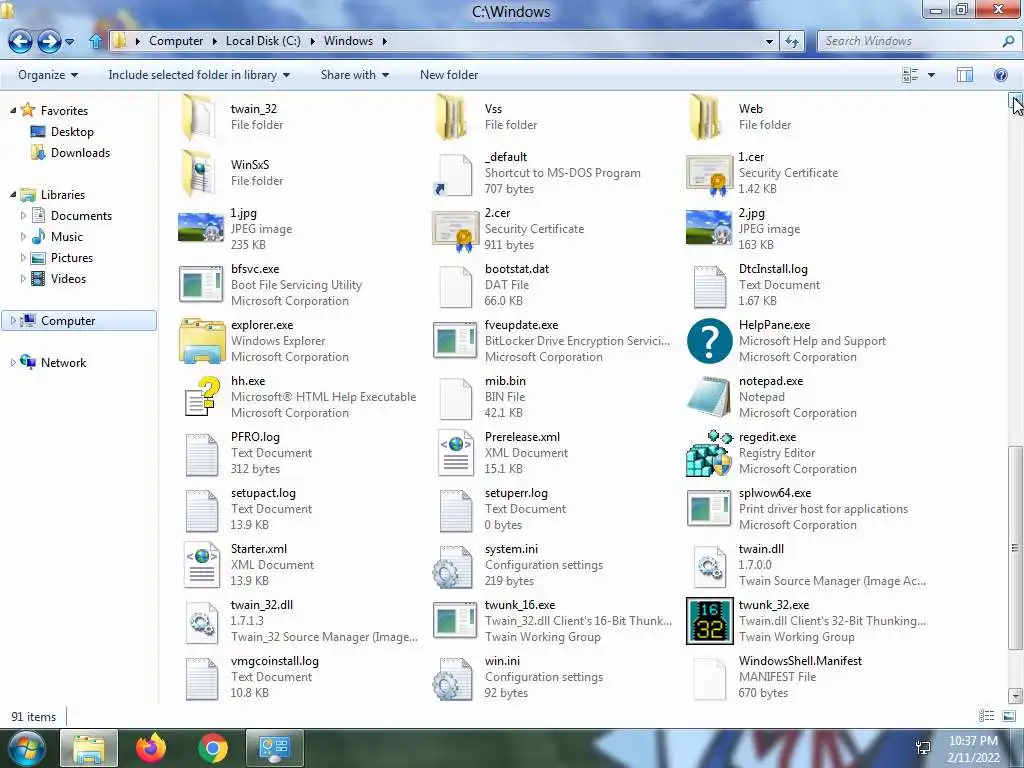1024x768 pixels.
Task: Select the _default shortcut file icon
Action: pos(453,174)
